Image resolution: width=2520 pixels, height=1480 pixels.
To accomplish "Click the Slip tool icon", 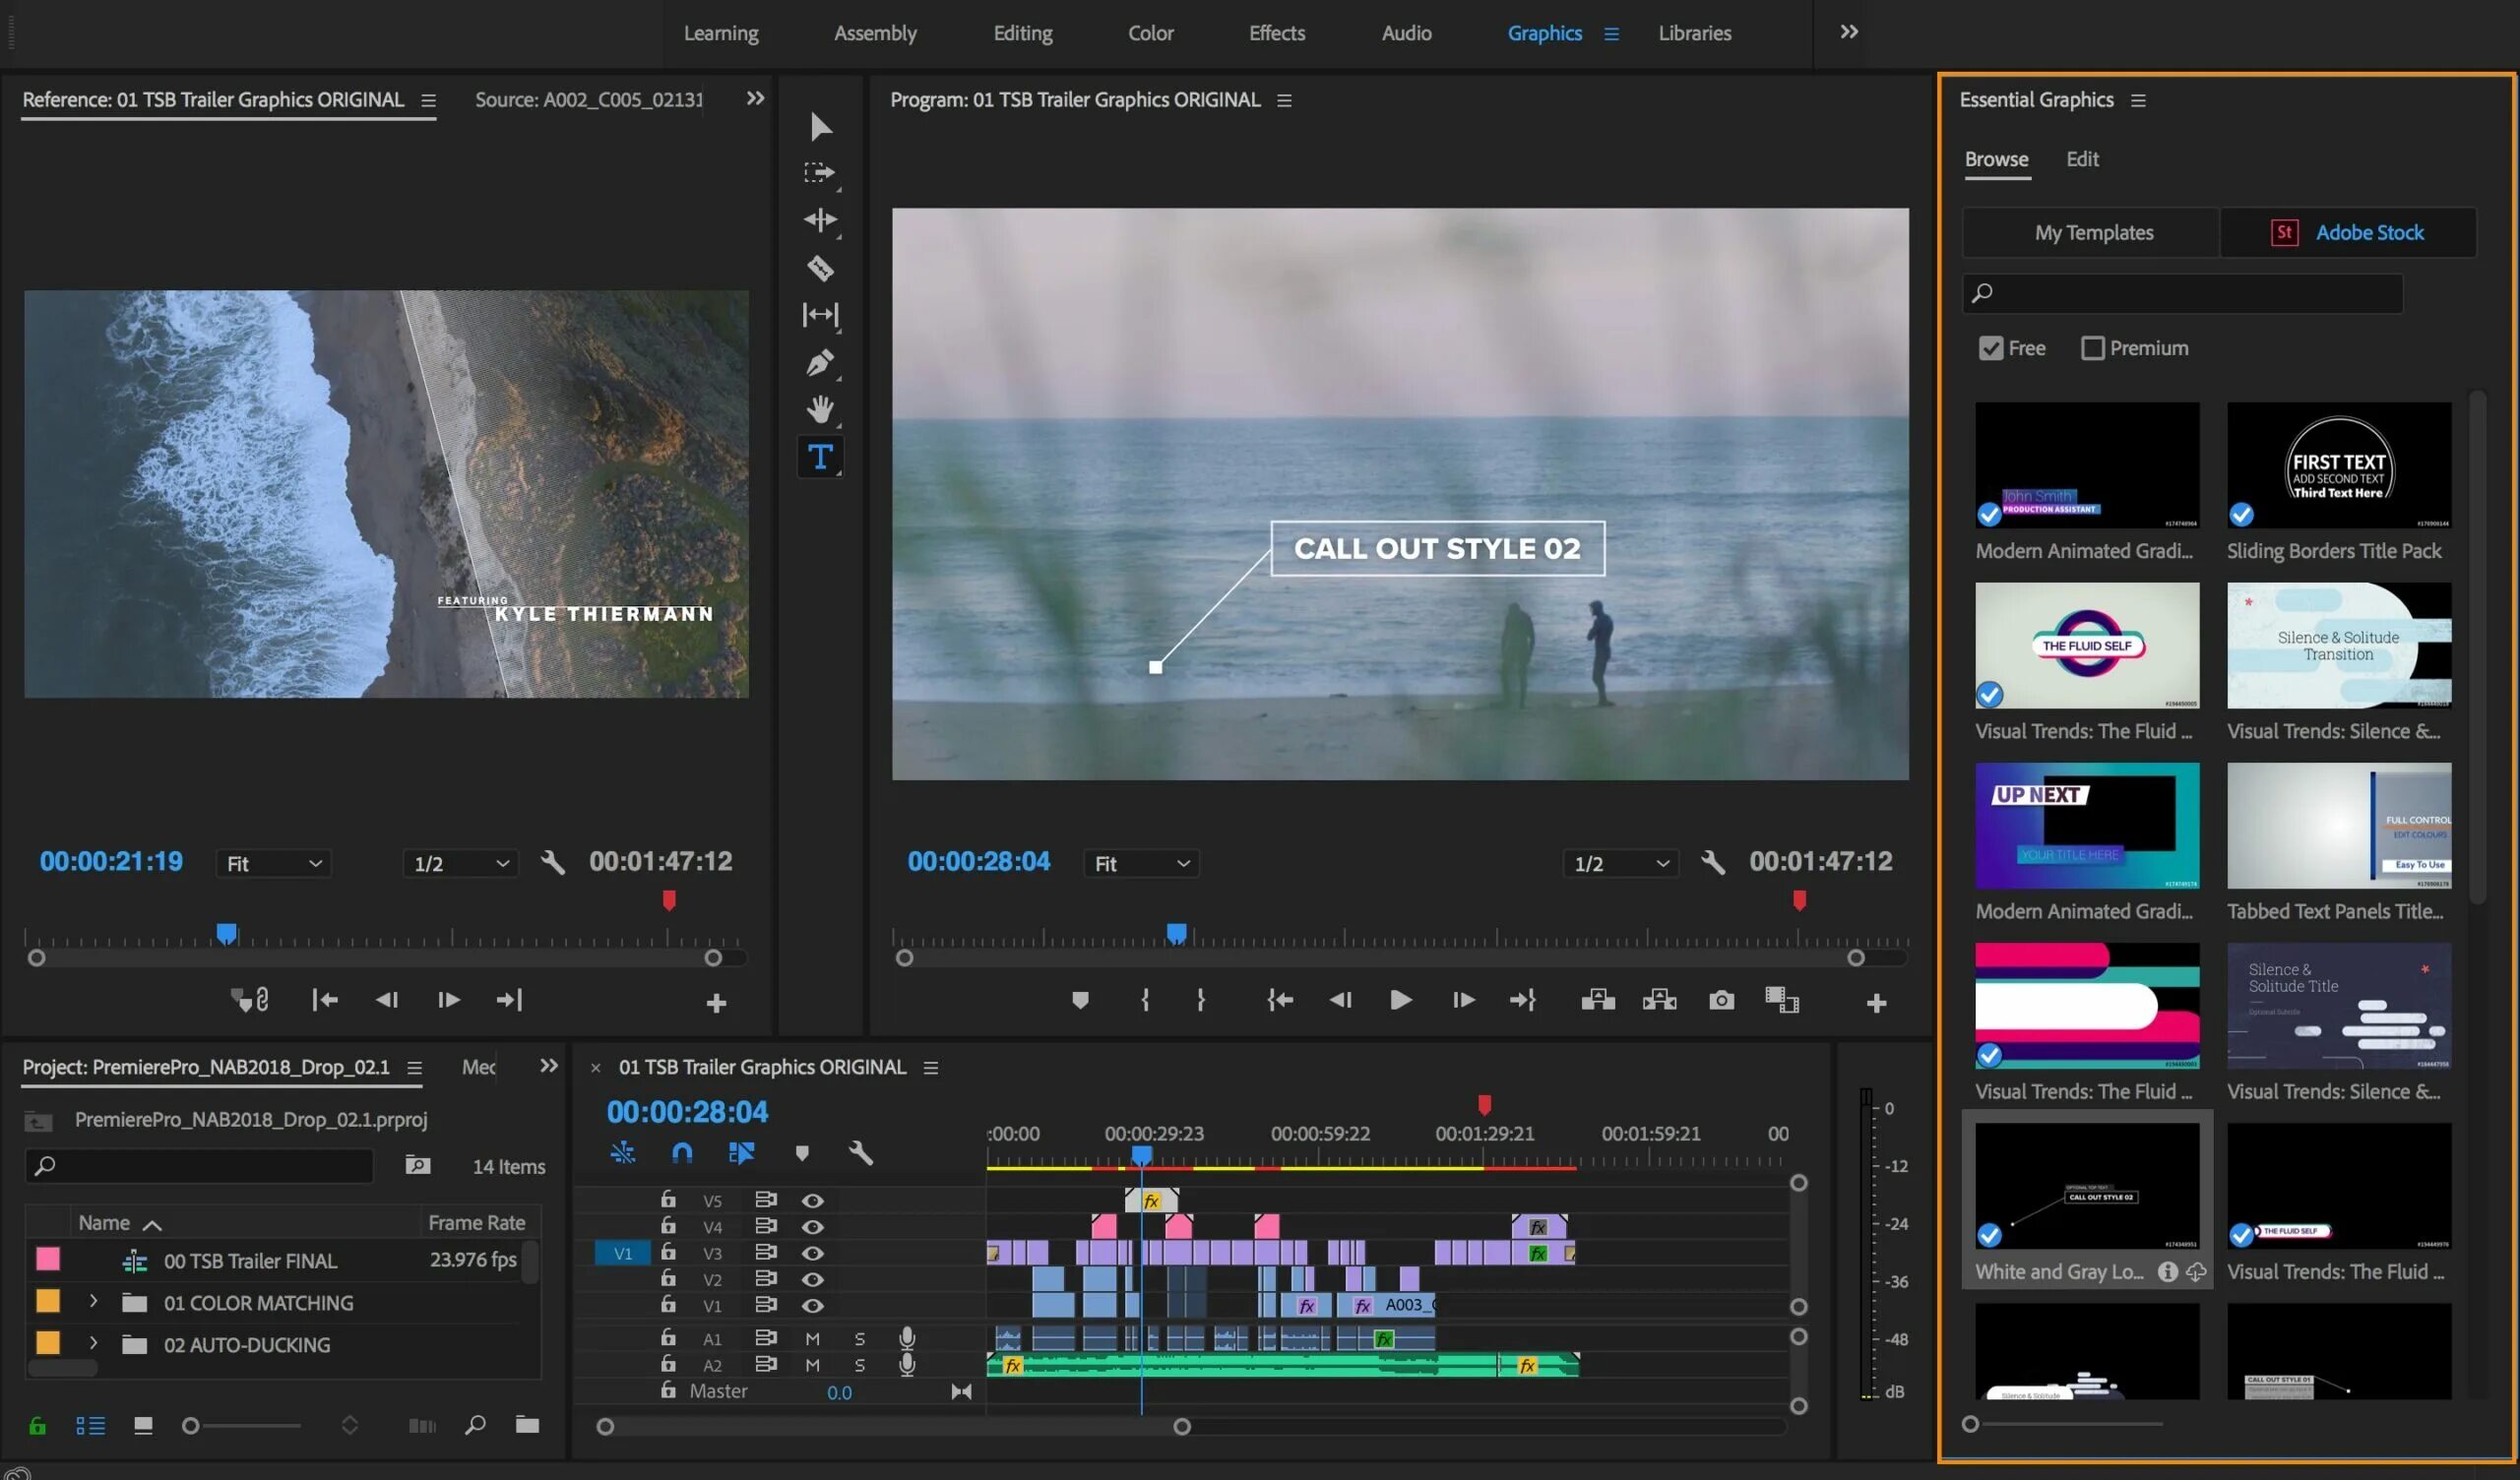I will tap(819, 314).
